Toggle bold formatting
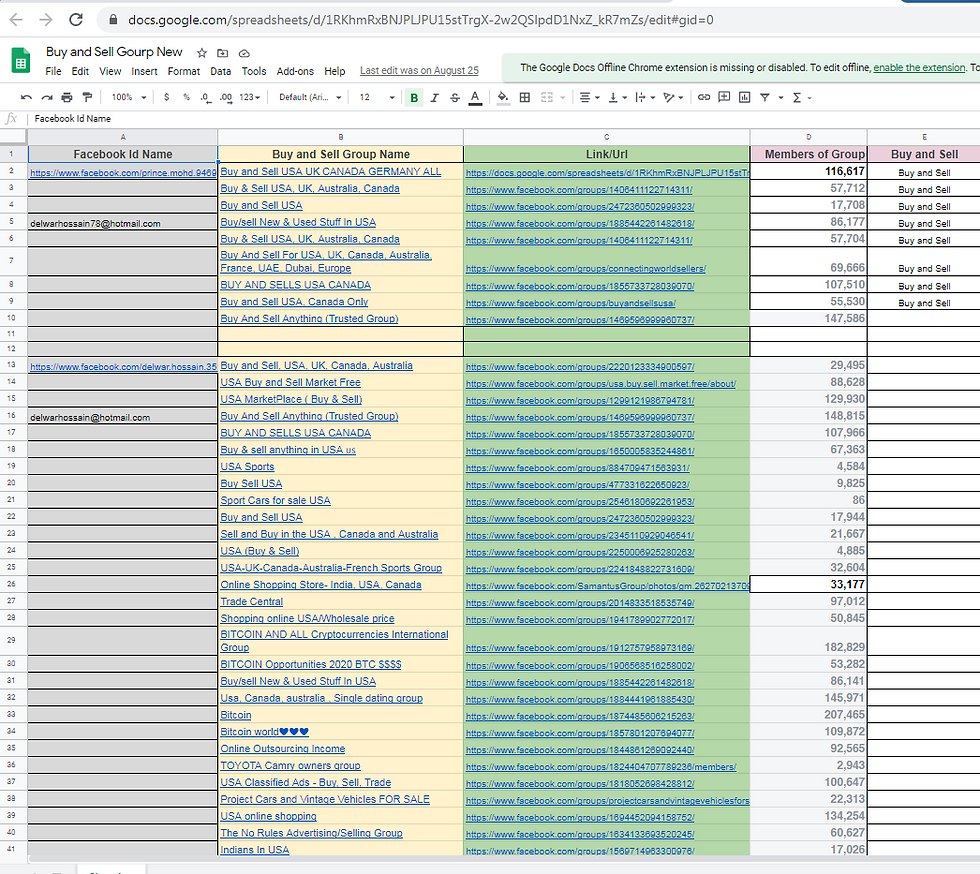 pos(414,98)
